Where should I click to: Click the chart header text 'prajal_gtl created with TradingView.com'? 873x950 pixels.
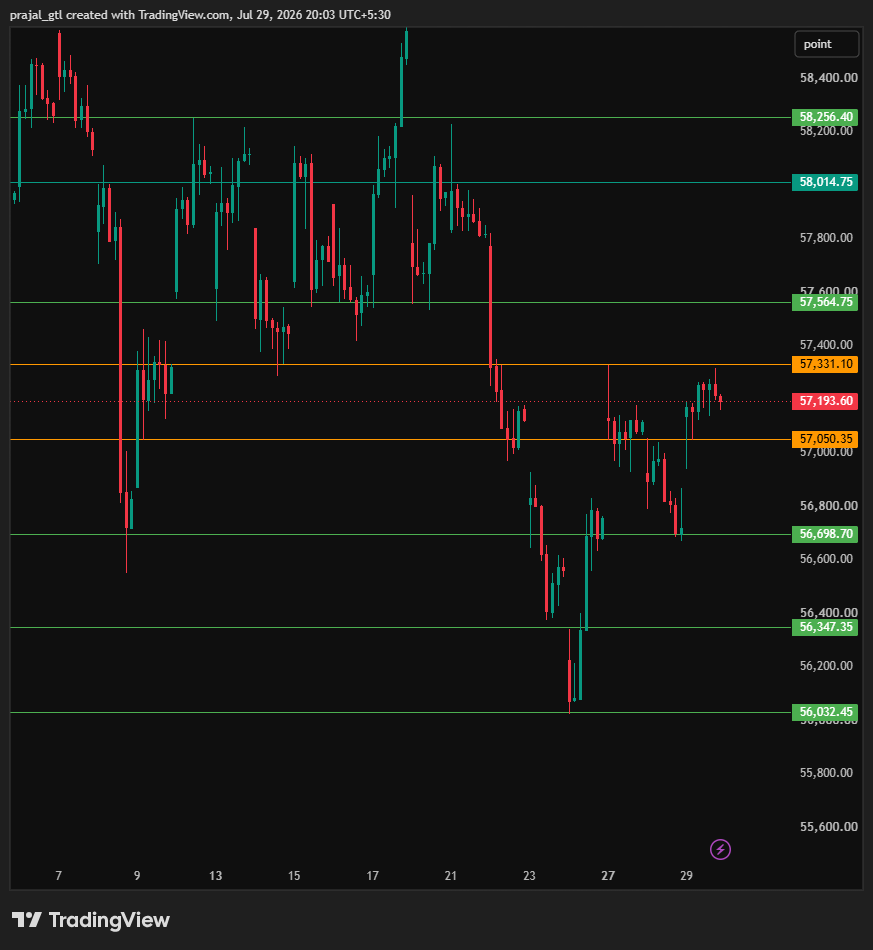(x=120, y=15)
